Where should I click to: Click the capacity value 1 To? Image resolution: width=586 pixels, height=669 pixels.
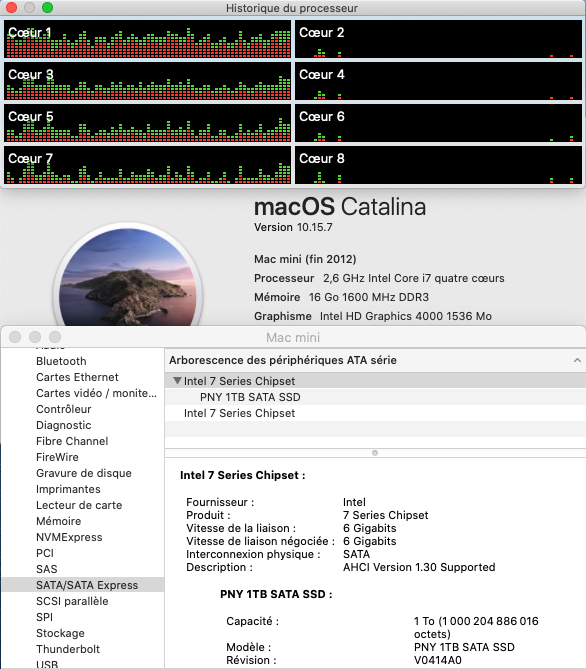pyautogui.click(x=476, y=627)
